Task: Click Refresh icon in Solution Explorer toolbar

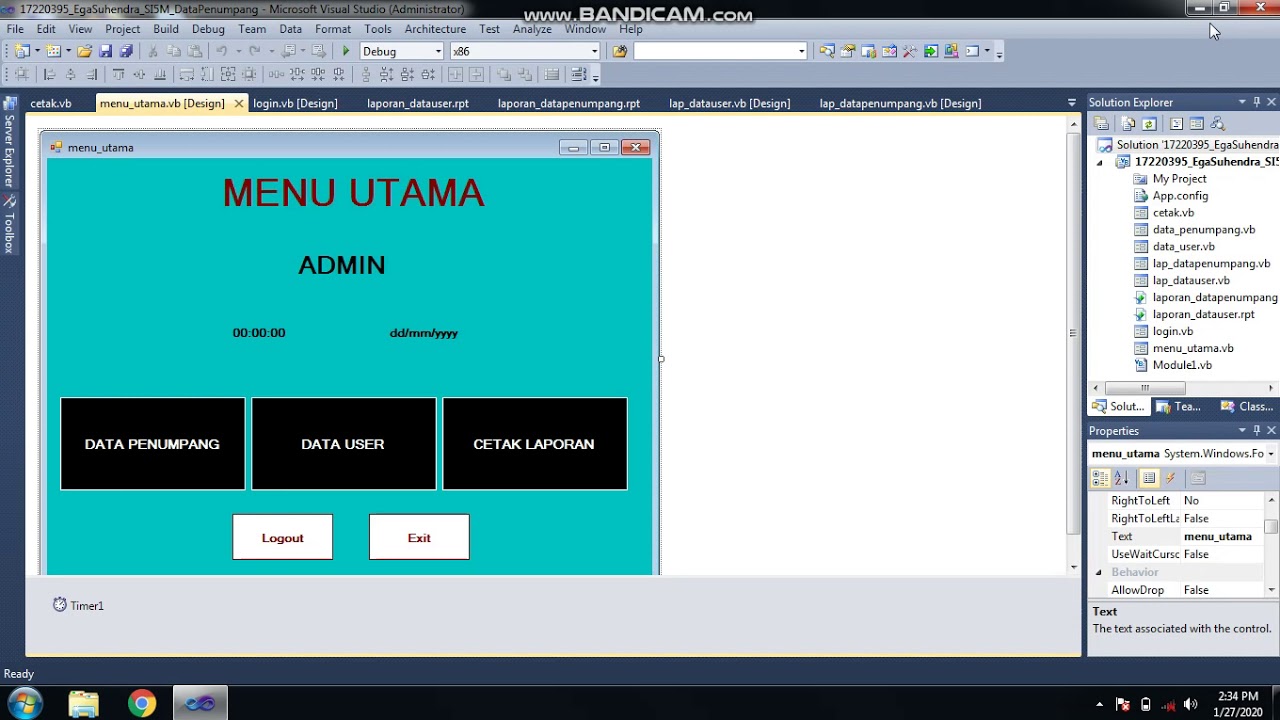Action: [1149, 124]
